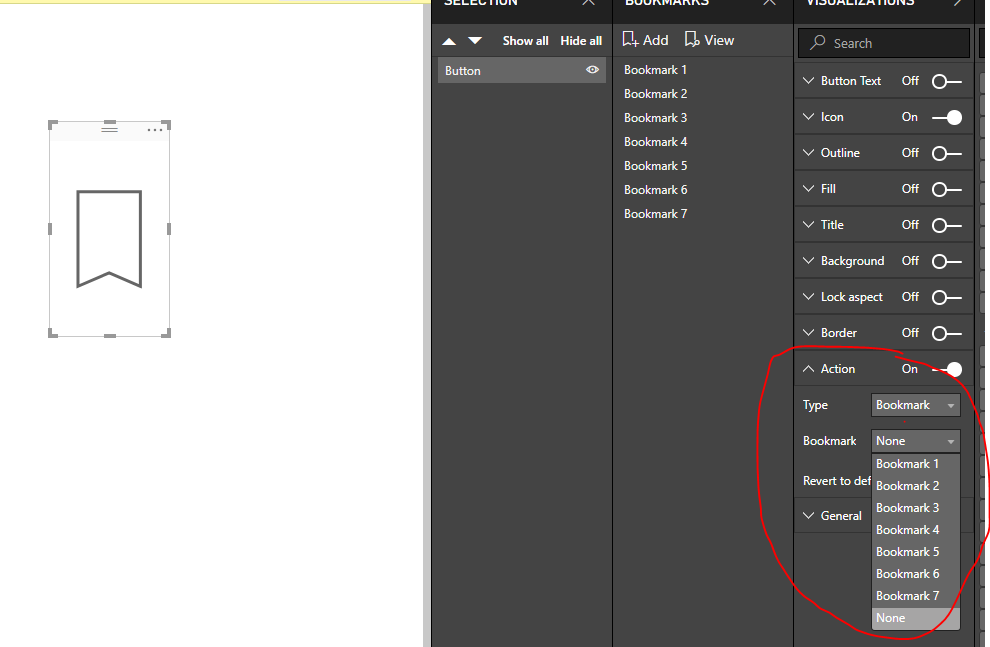Click Hide all in Selection pane
Viewport: 990px width, 647px height.
click(581, 41)
